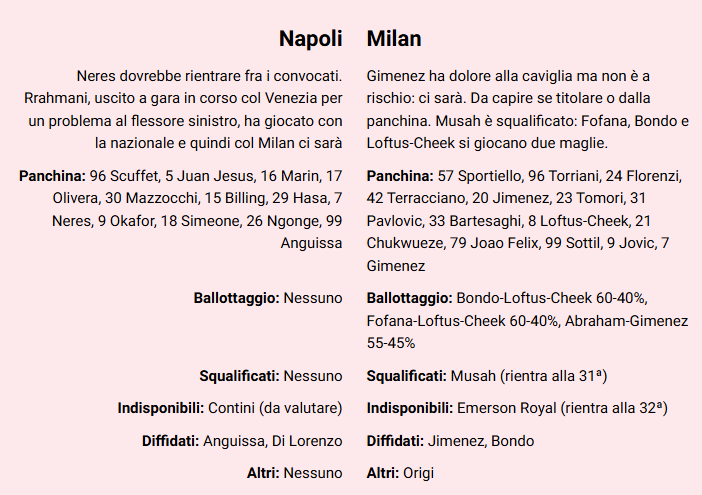Click the Napoli Diffidati label
The width and height of the screenshot is (702, 495).
170,441
